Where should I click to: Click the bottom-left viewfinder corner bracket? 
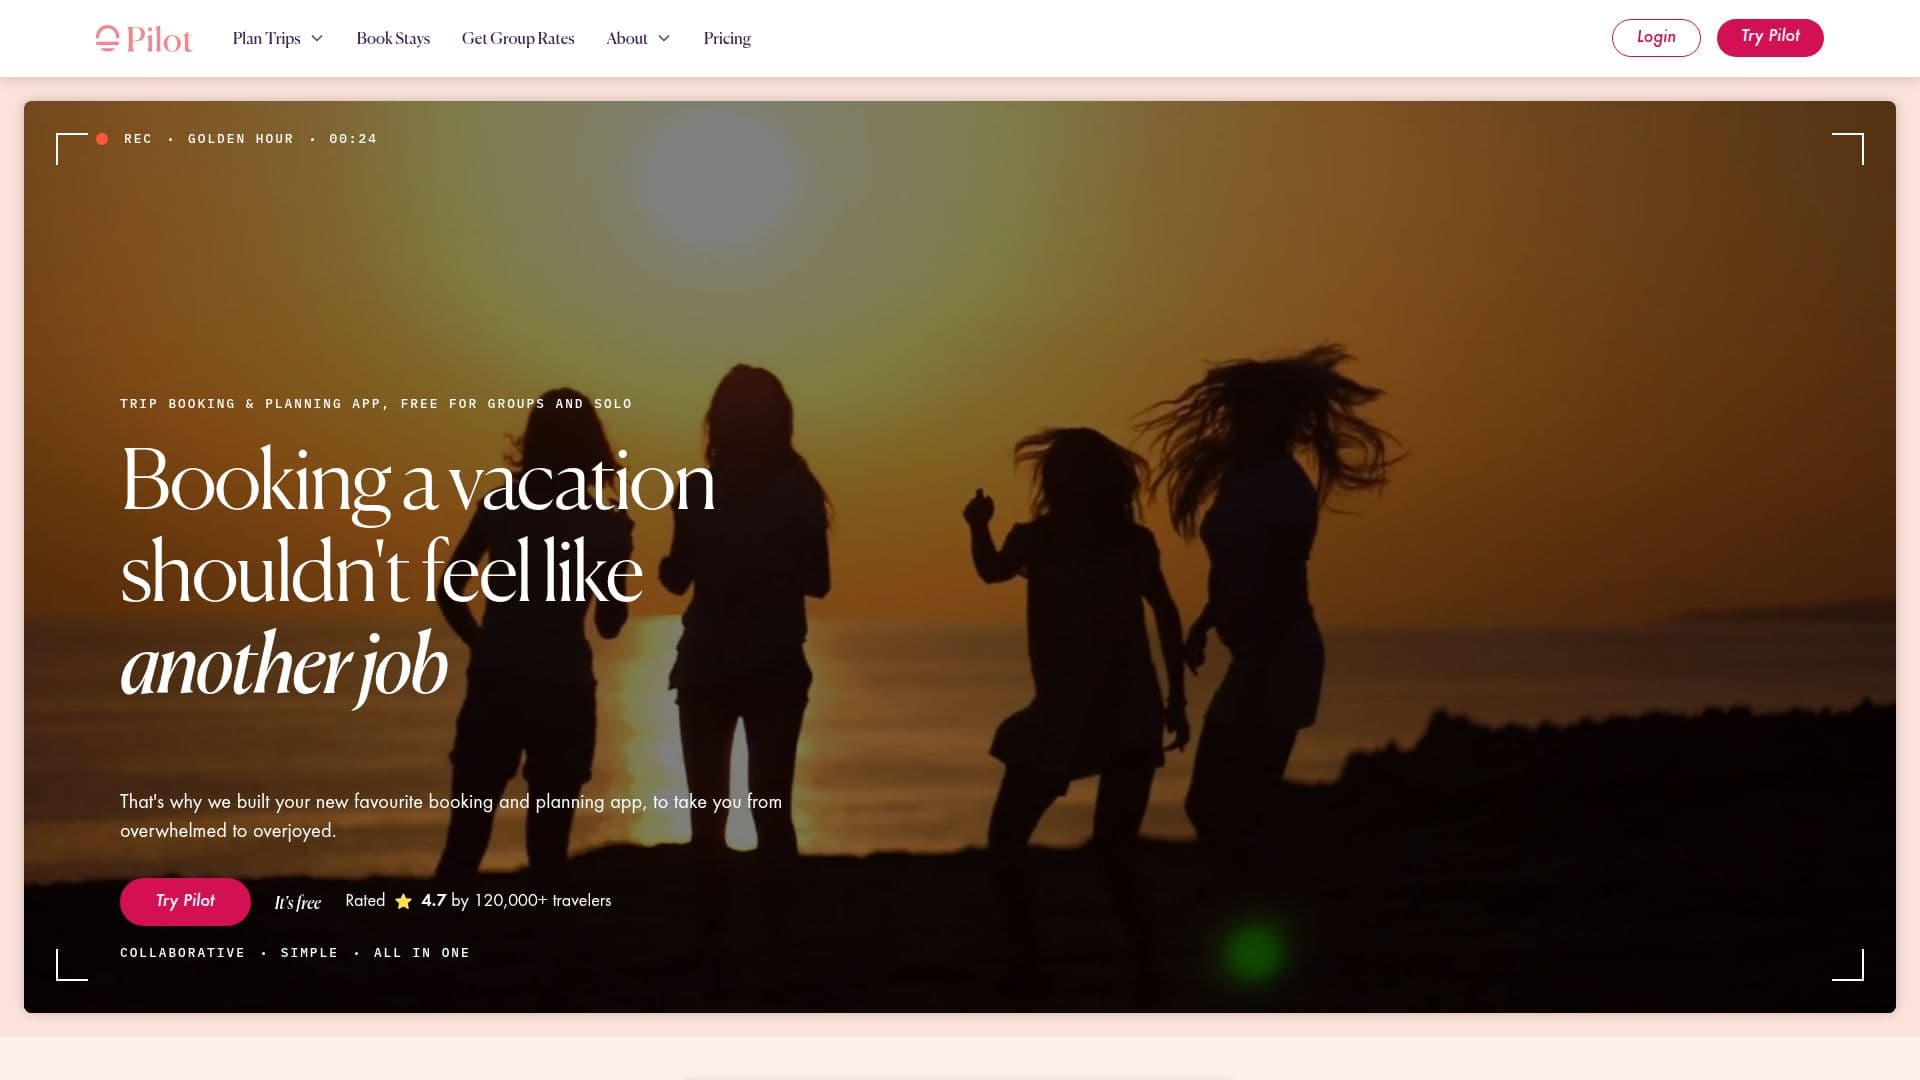(72, 965)
